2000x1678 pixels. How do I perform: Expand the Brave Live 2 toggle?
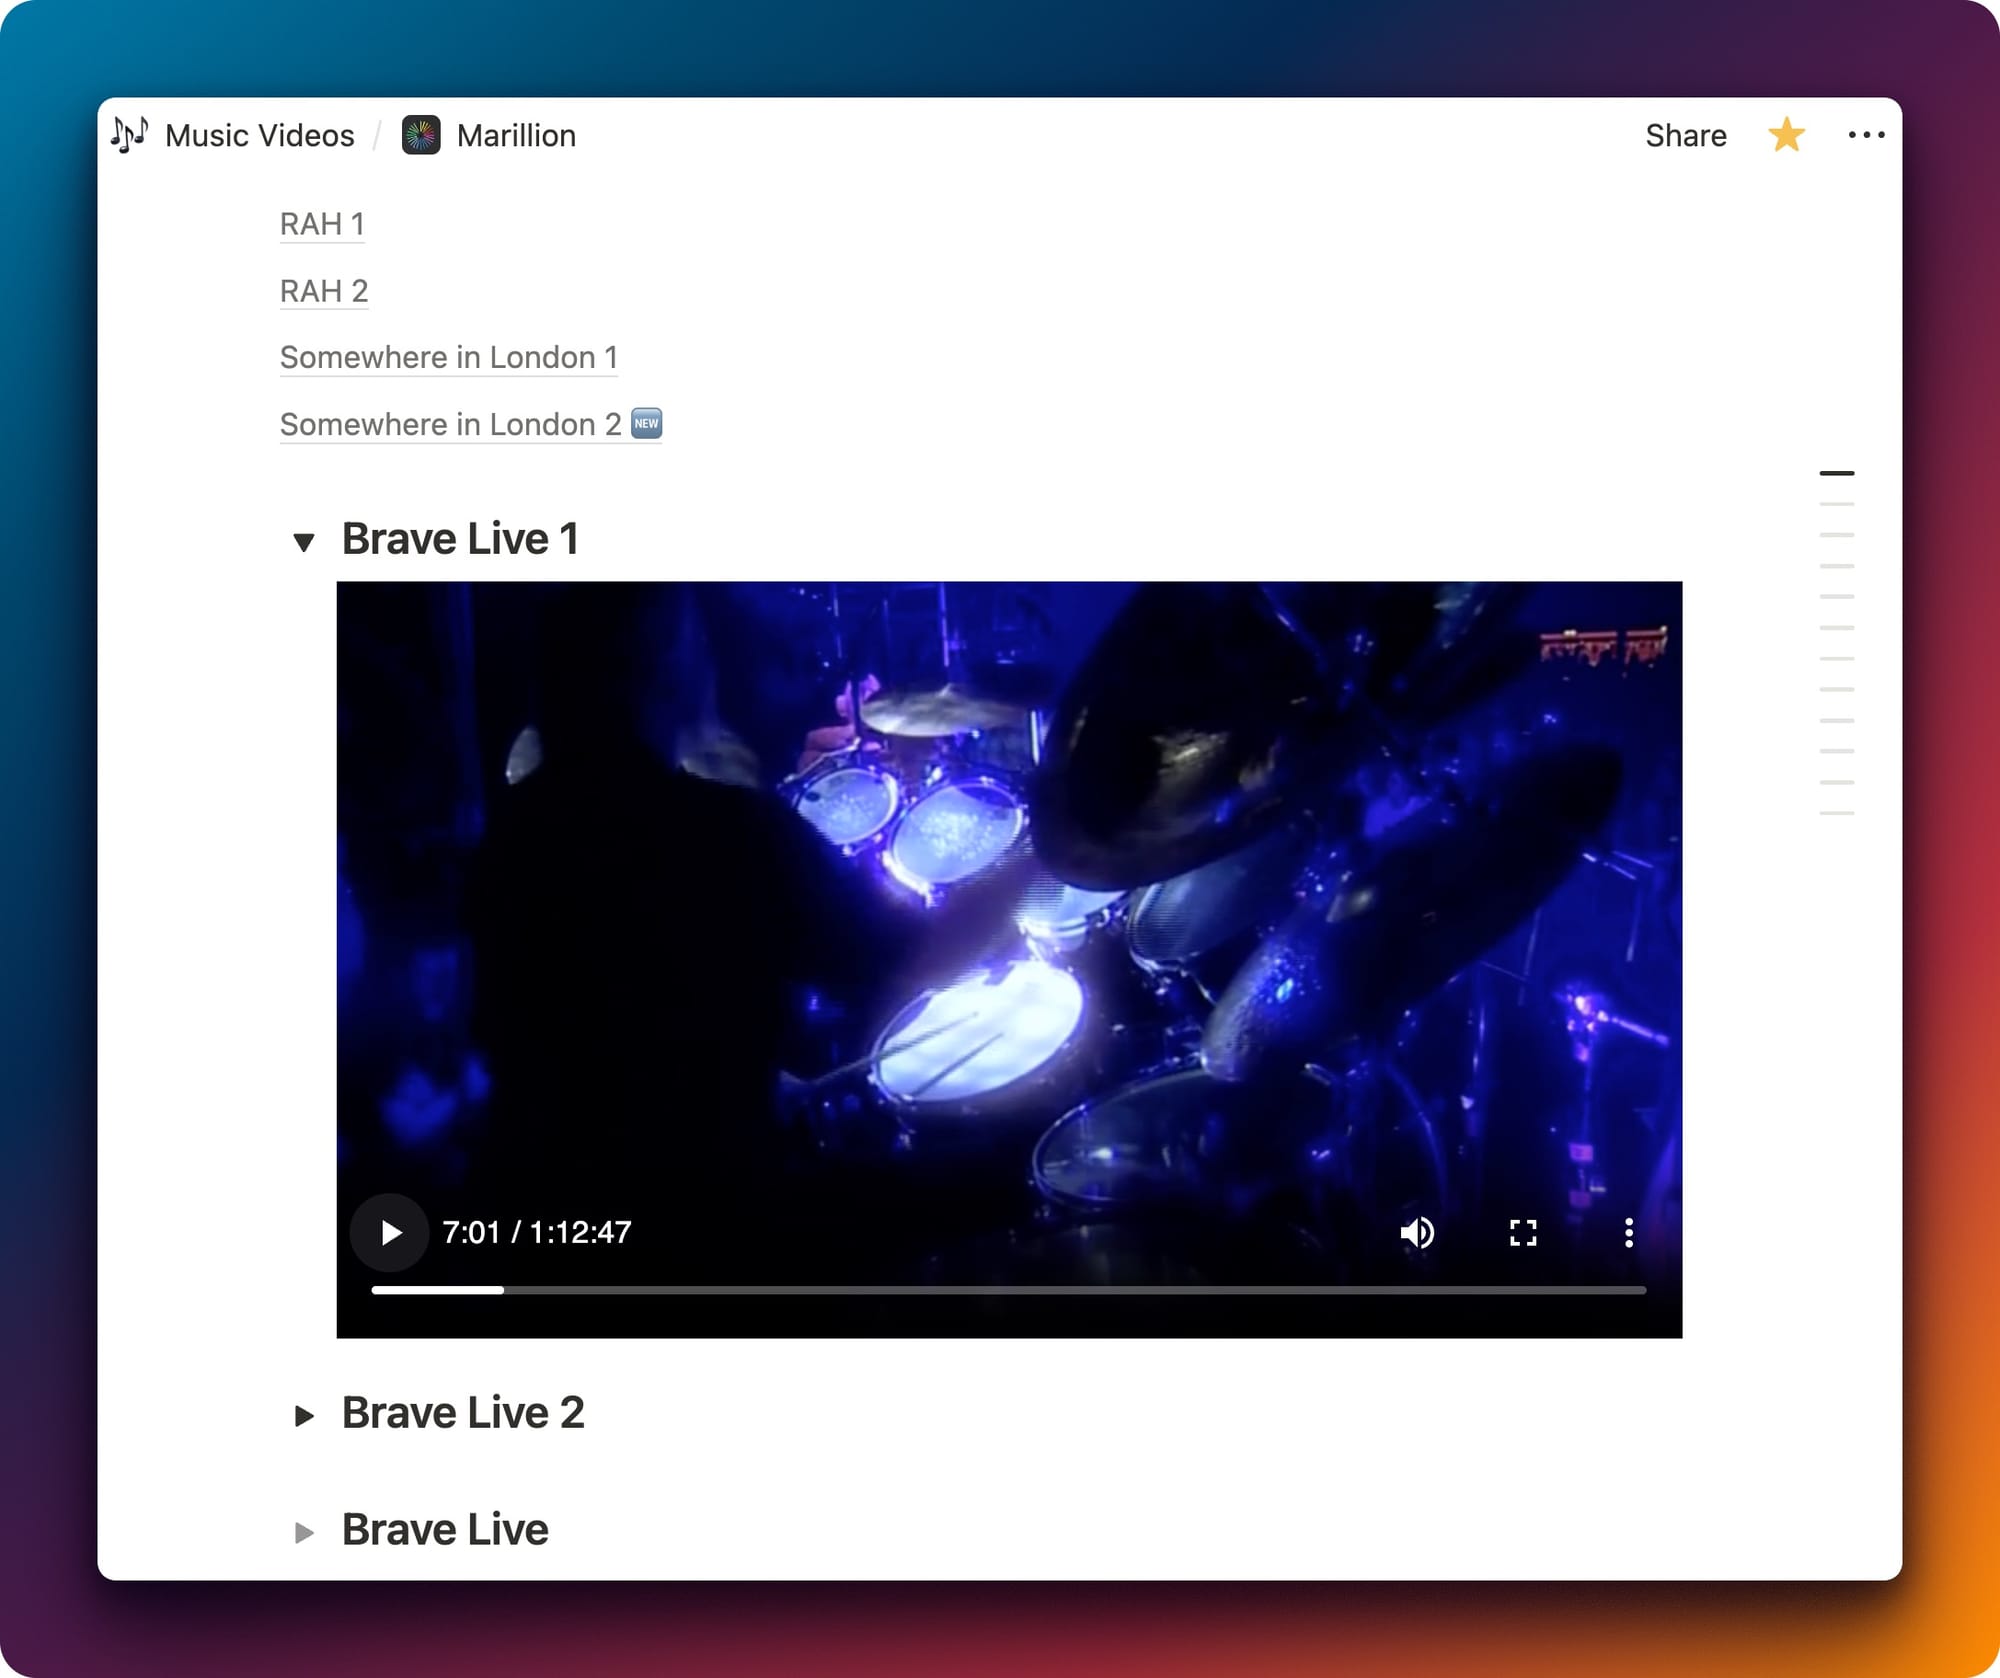(304, 1415)
